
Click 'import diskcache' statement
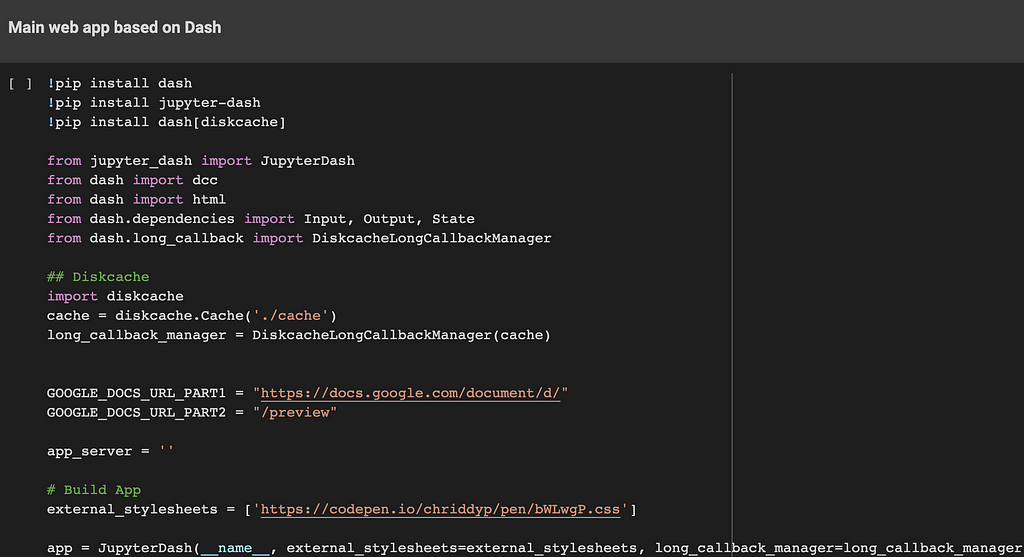[115, 296]
